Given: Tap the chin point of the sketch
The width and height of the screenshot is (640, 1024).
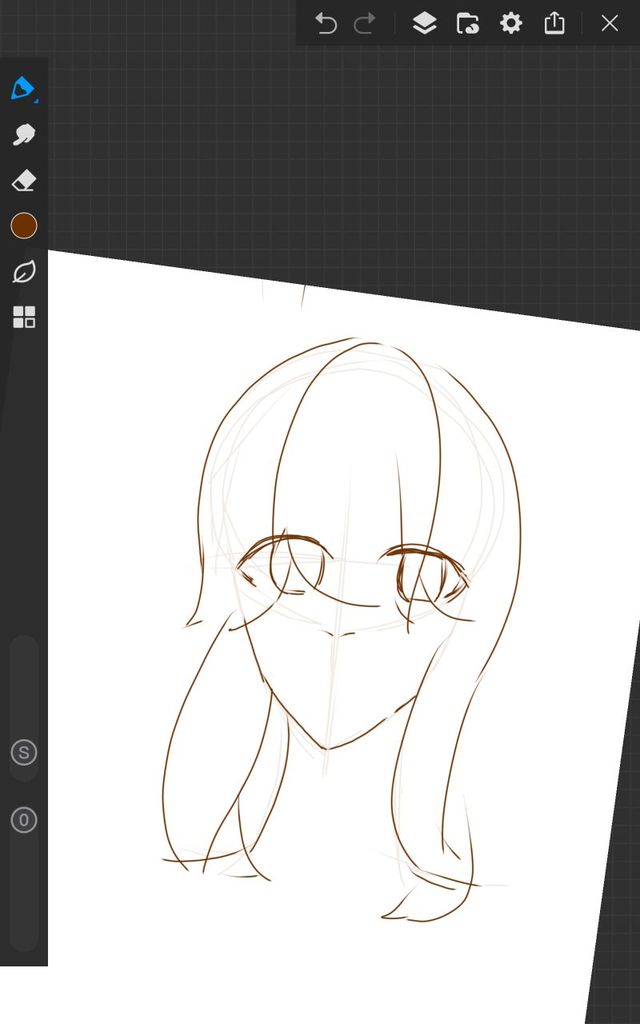Looking at the screenshot, I should click(324, 746).
